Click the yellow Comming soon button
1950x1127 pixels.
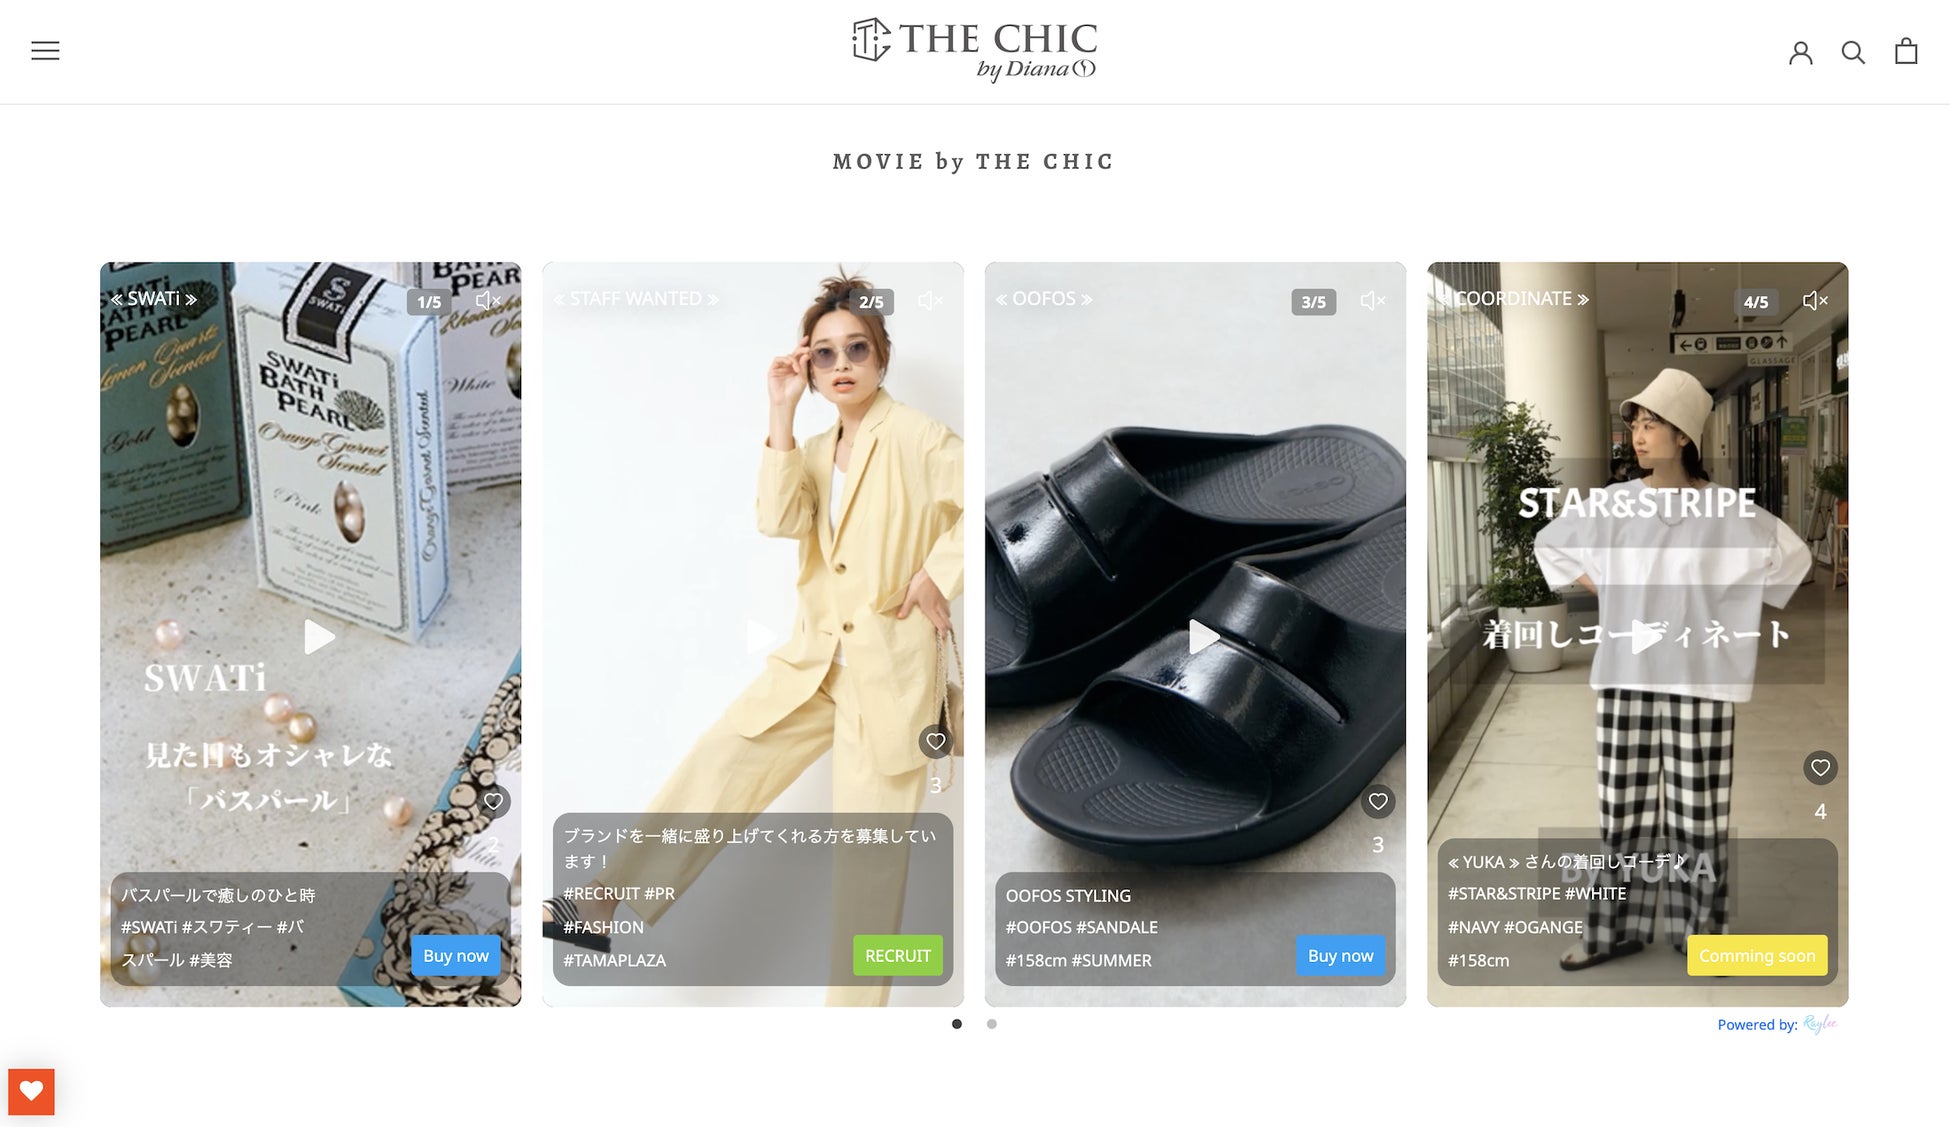click(1757, 955)
